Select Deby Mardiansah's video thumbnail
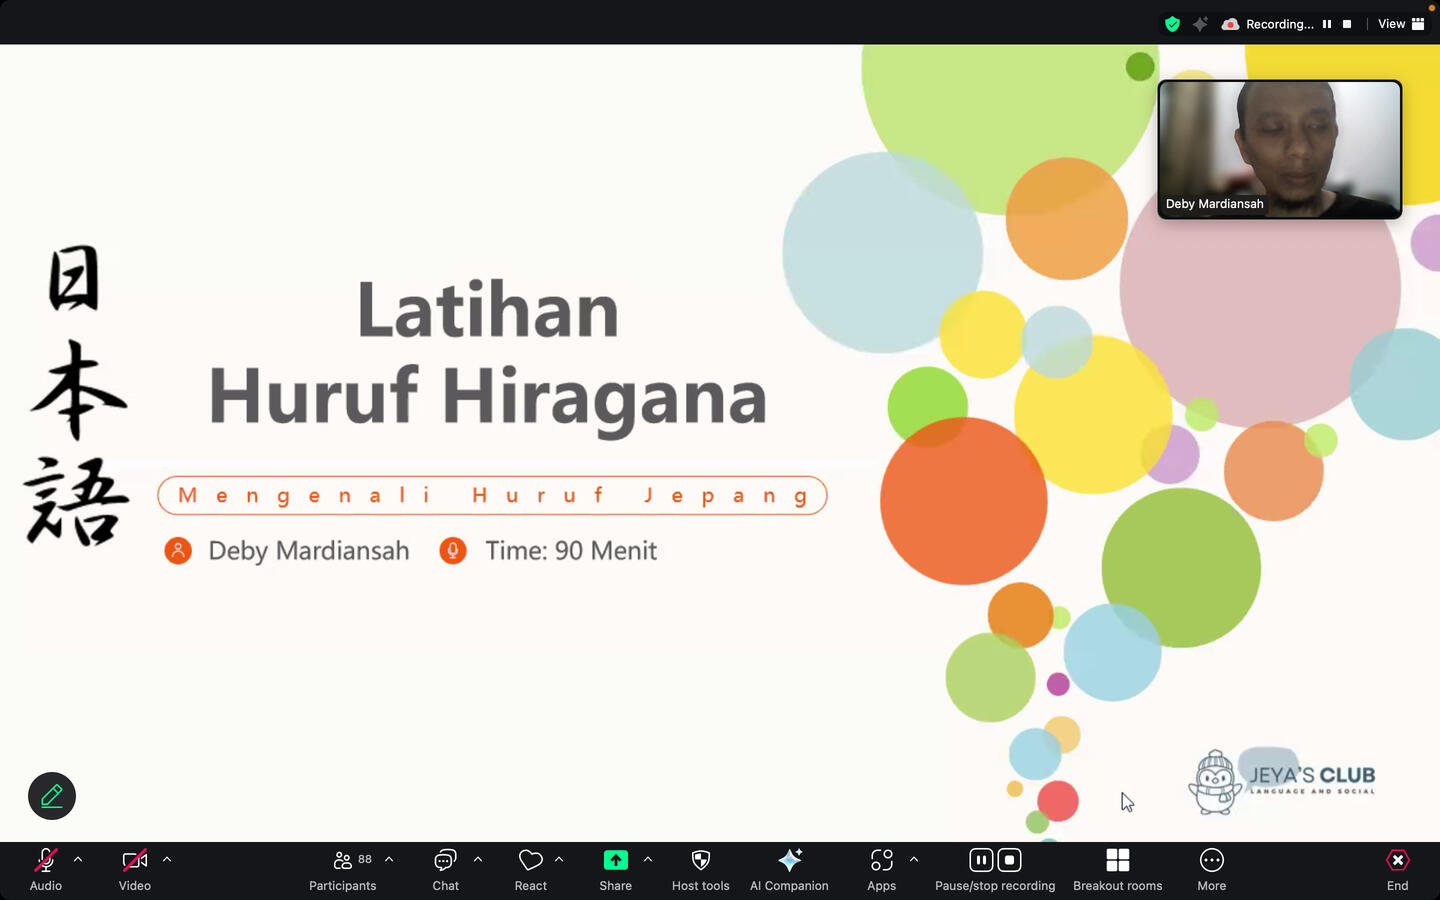Screen dimensions: 1440x900 tap(1279, 149)
